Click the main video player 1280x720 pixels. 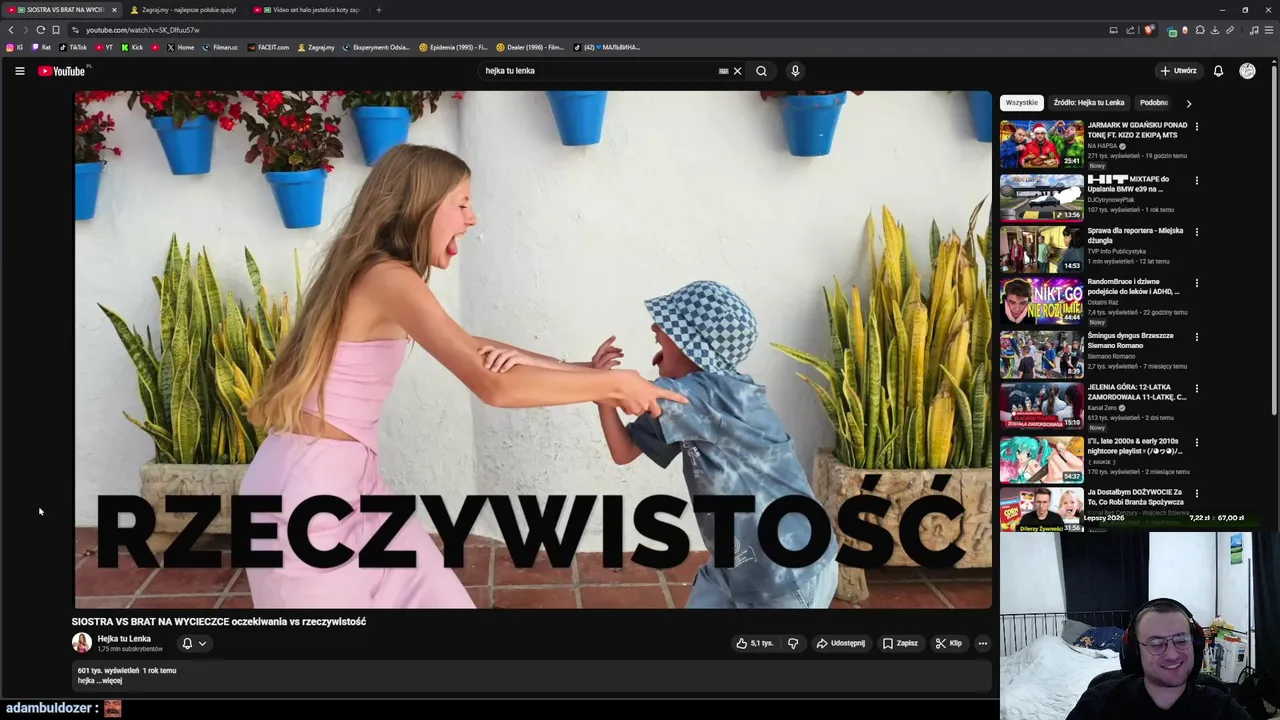(533, 350)
